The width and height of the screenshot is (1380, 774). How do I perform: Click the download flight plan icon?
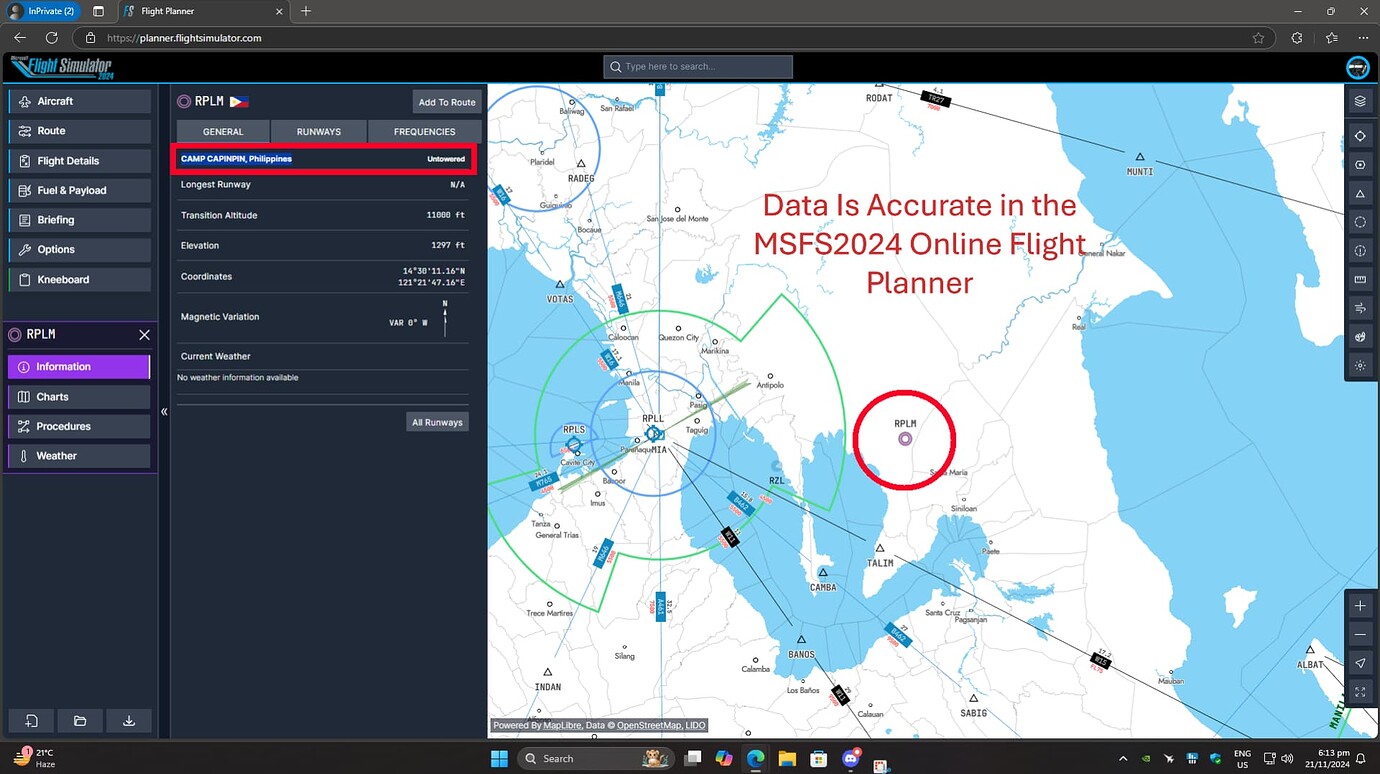click(128, 720)
